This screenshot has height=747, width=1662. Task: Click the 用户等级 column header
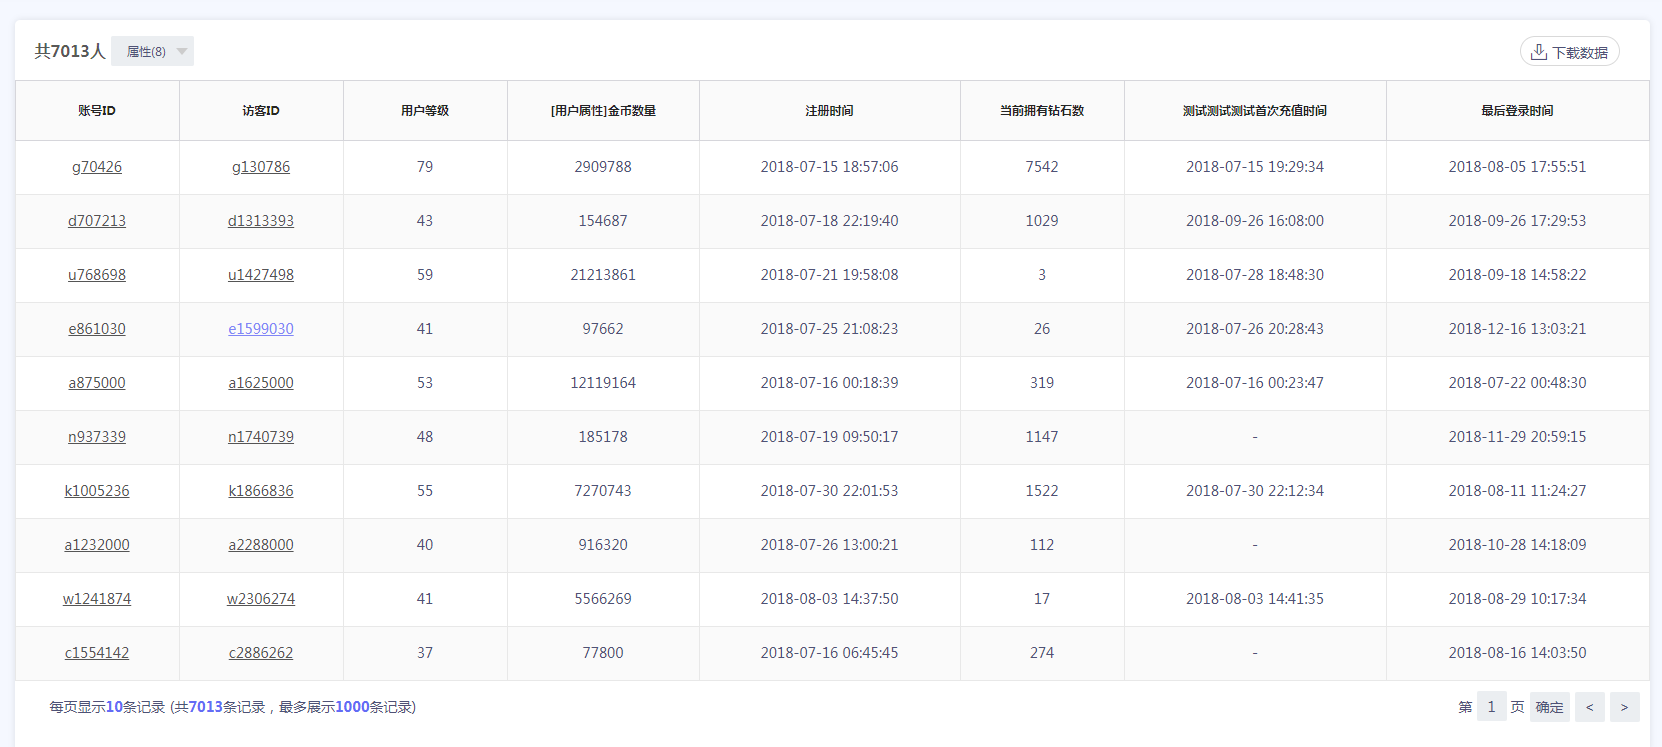click(x=425, y=111)
